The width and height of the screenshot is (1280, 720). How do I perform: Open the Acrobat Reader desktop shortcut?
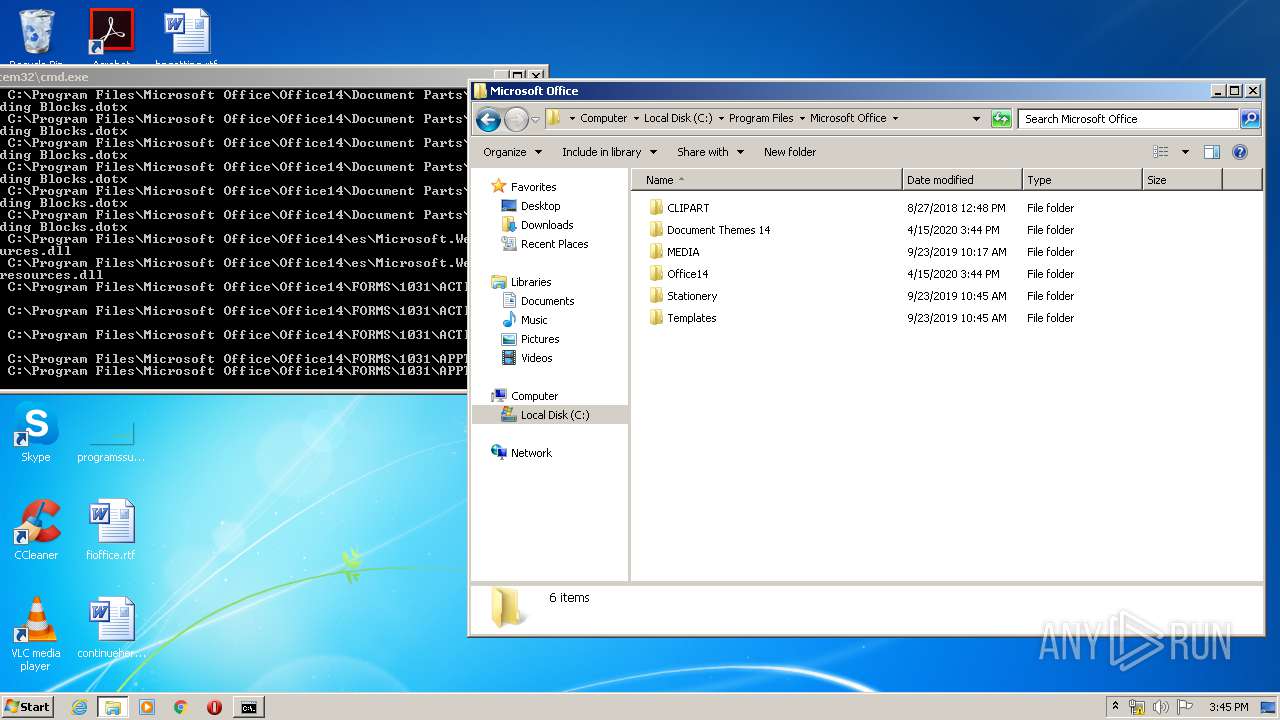(112, 37)
